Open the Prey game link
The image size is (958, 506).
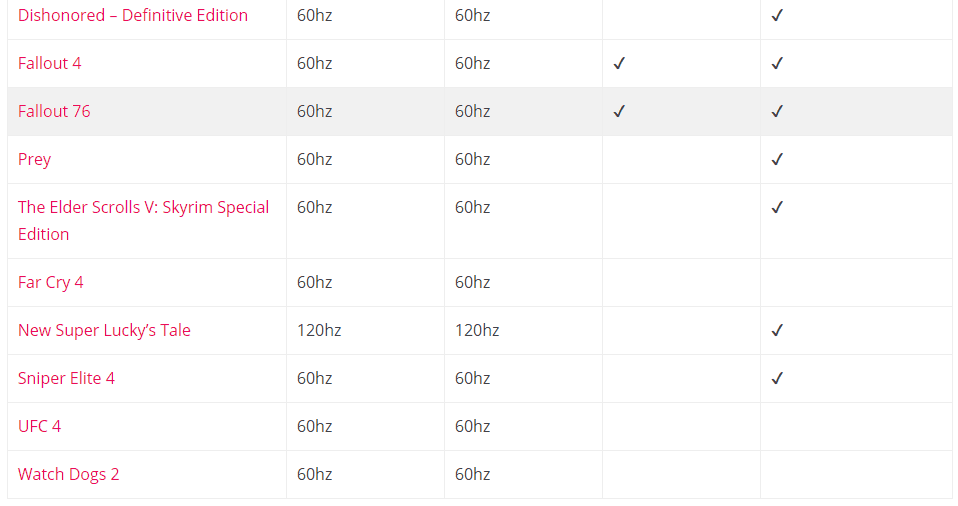(34, 160)
